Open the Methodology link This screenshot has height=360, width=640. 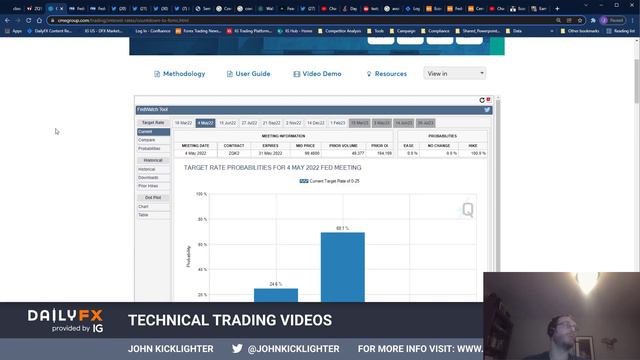[x=180, y=74]
